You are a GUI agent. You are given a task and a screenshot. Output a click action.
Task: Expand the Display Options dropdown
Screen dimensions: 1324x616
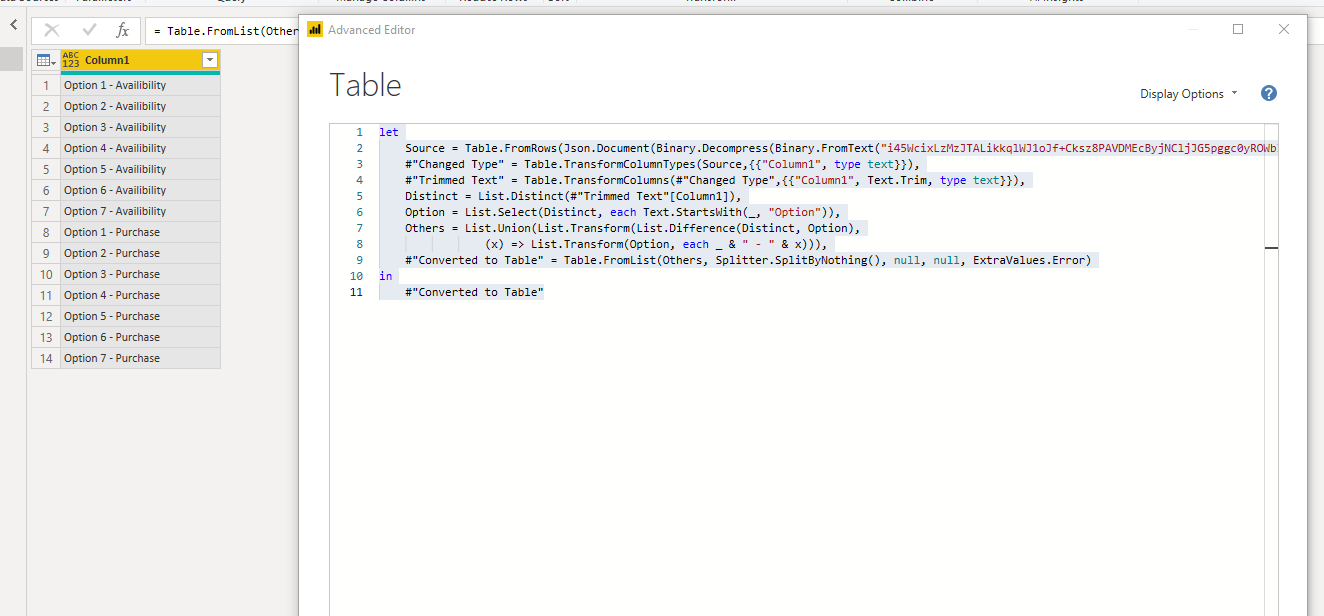tap(1189, 94)
